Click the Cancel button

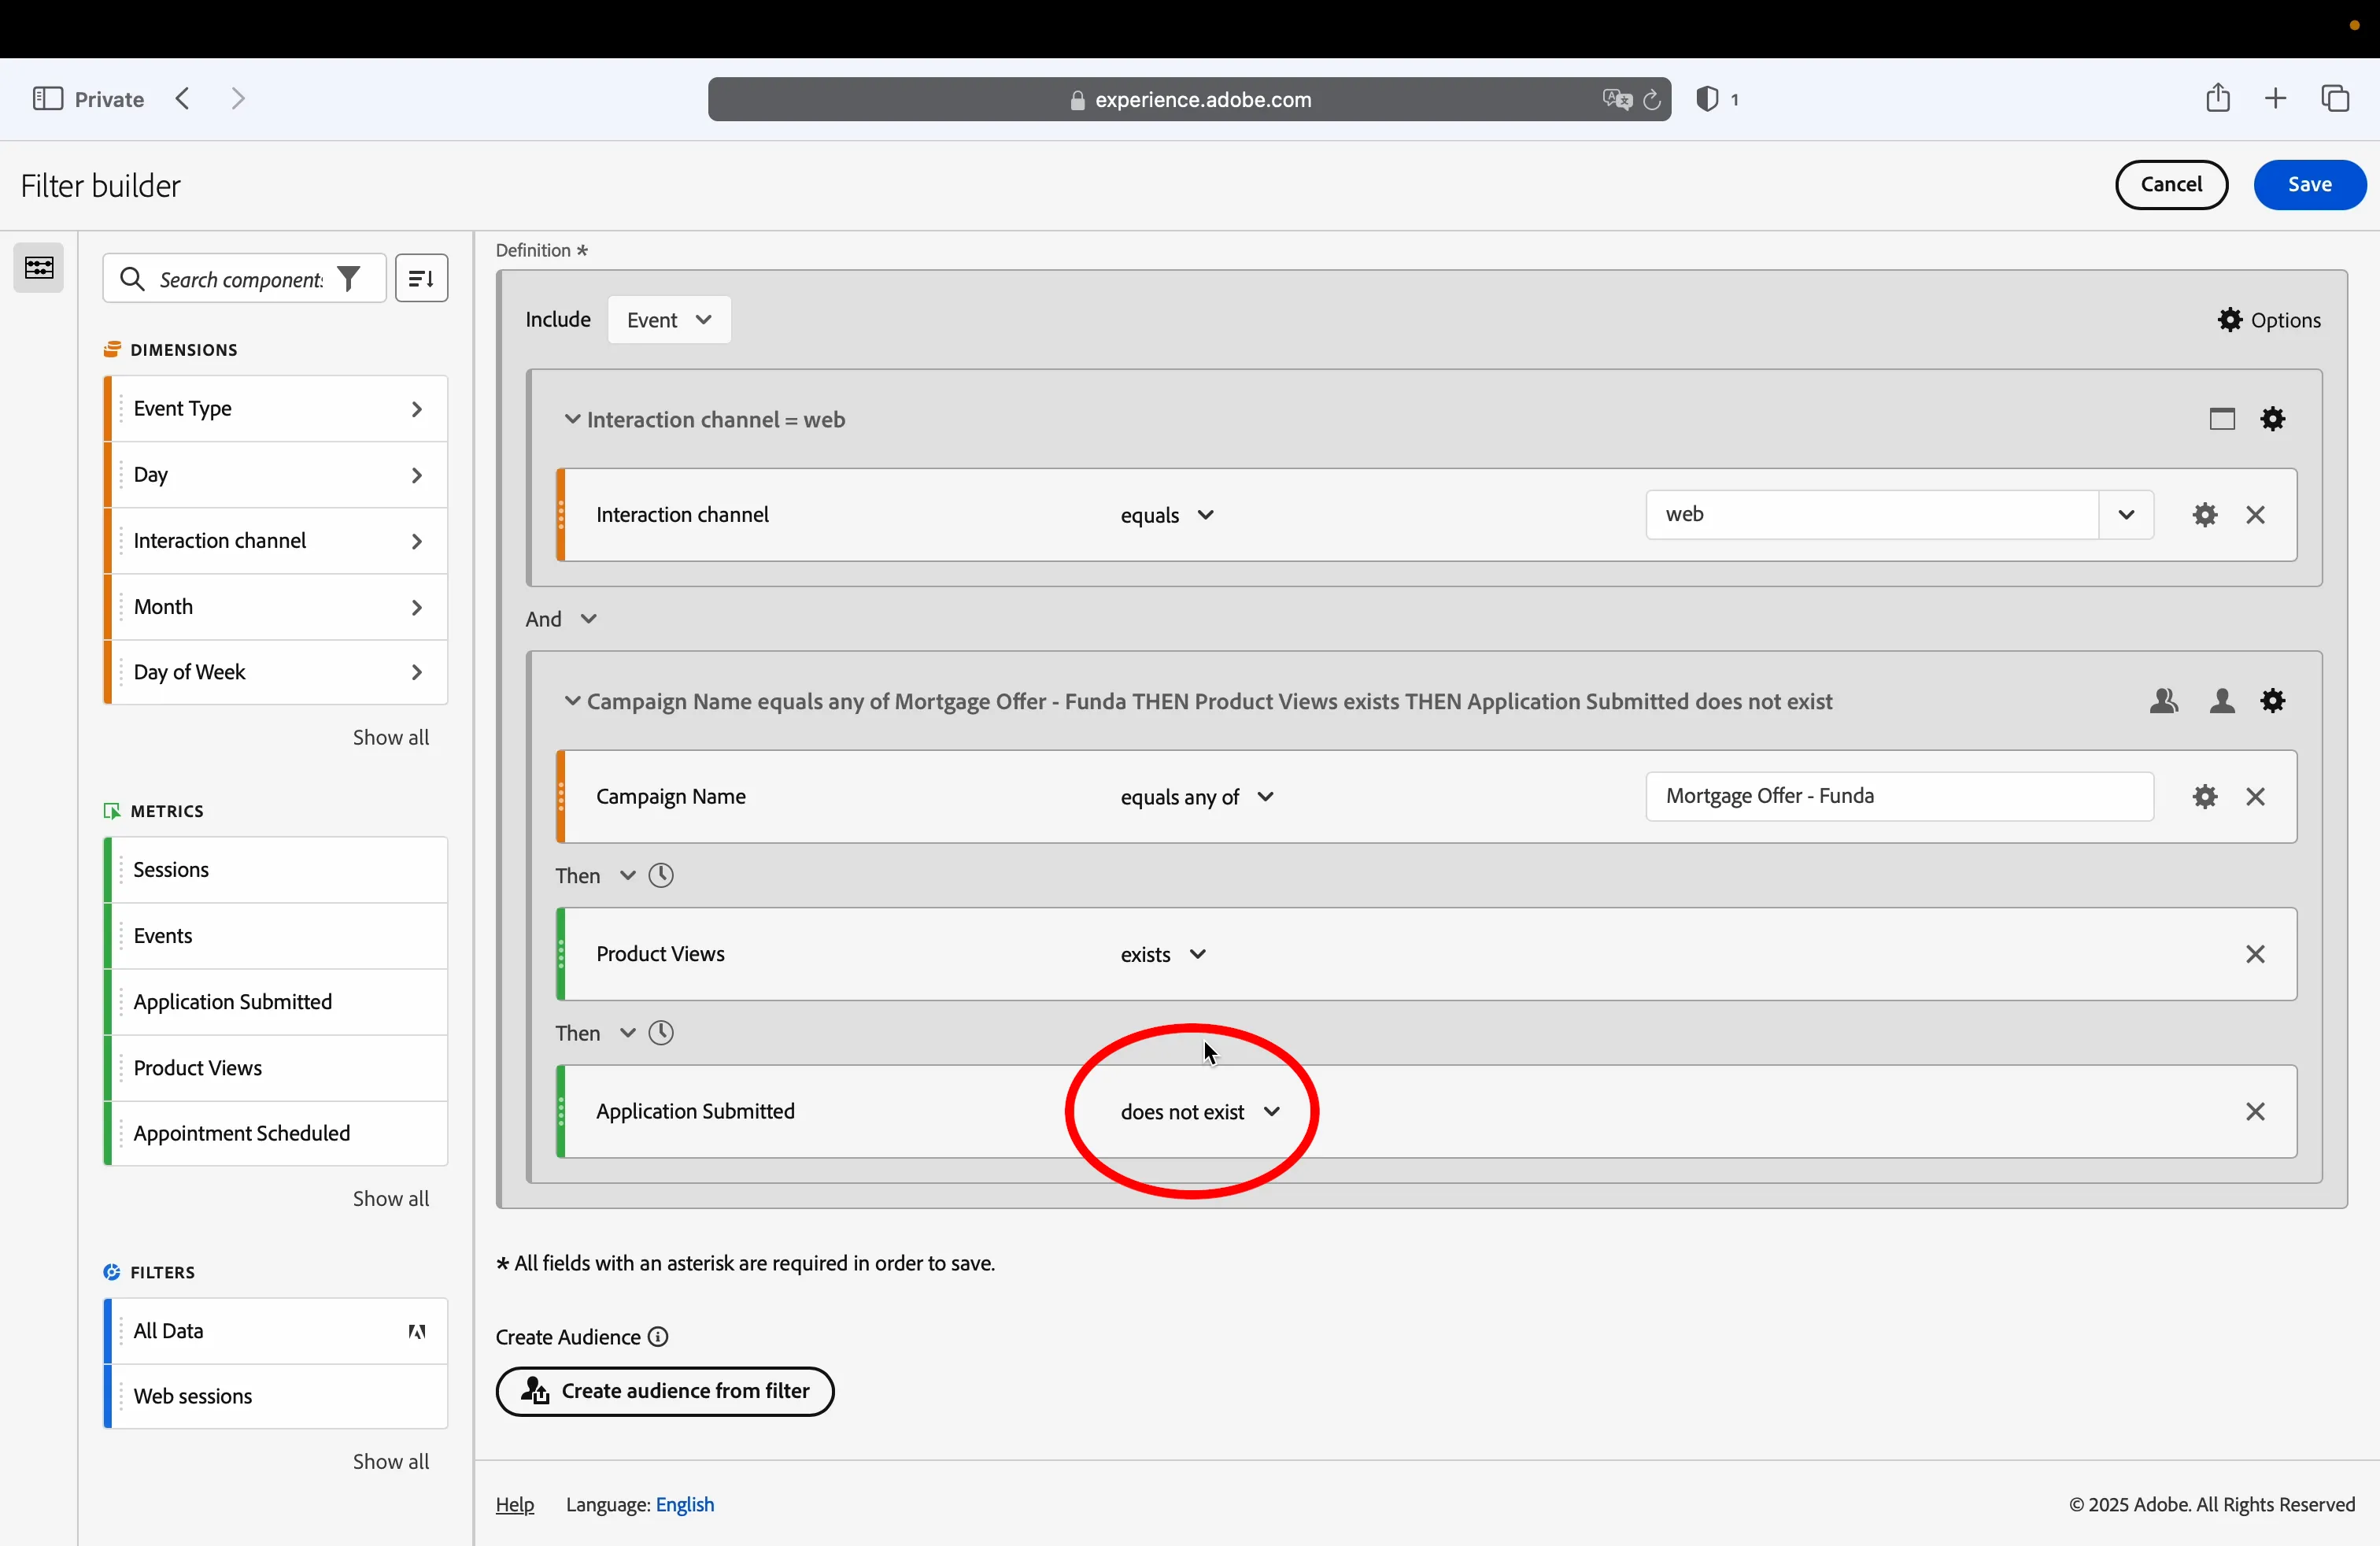coord(2172,185)
